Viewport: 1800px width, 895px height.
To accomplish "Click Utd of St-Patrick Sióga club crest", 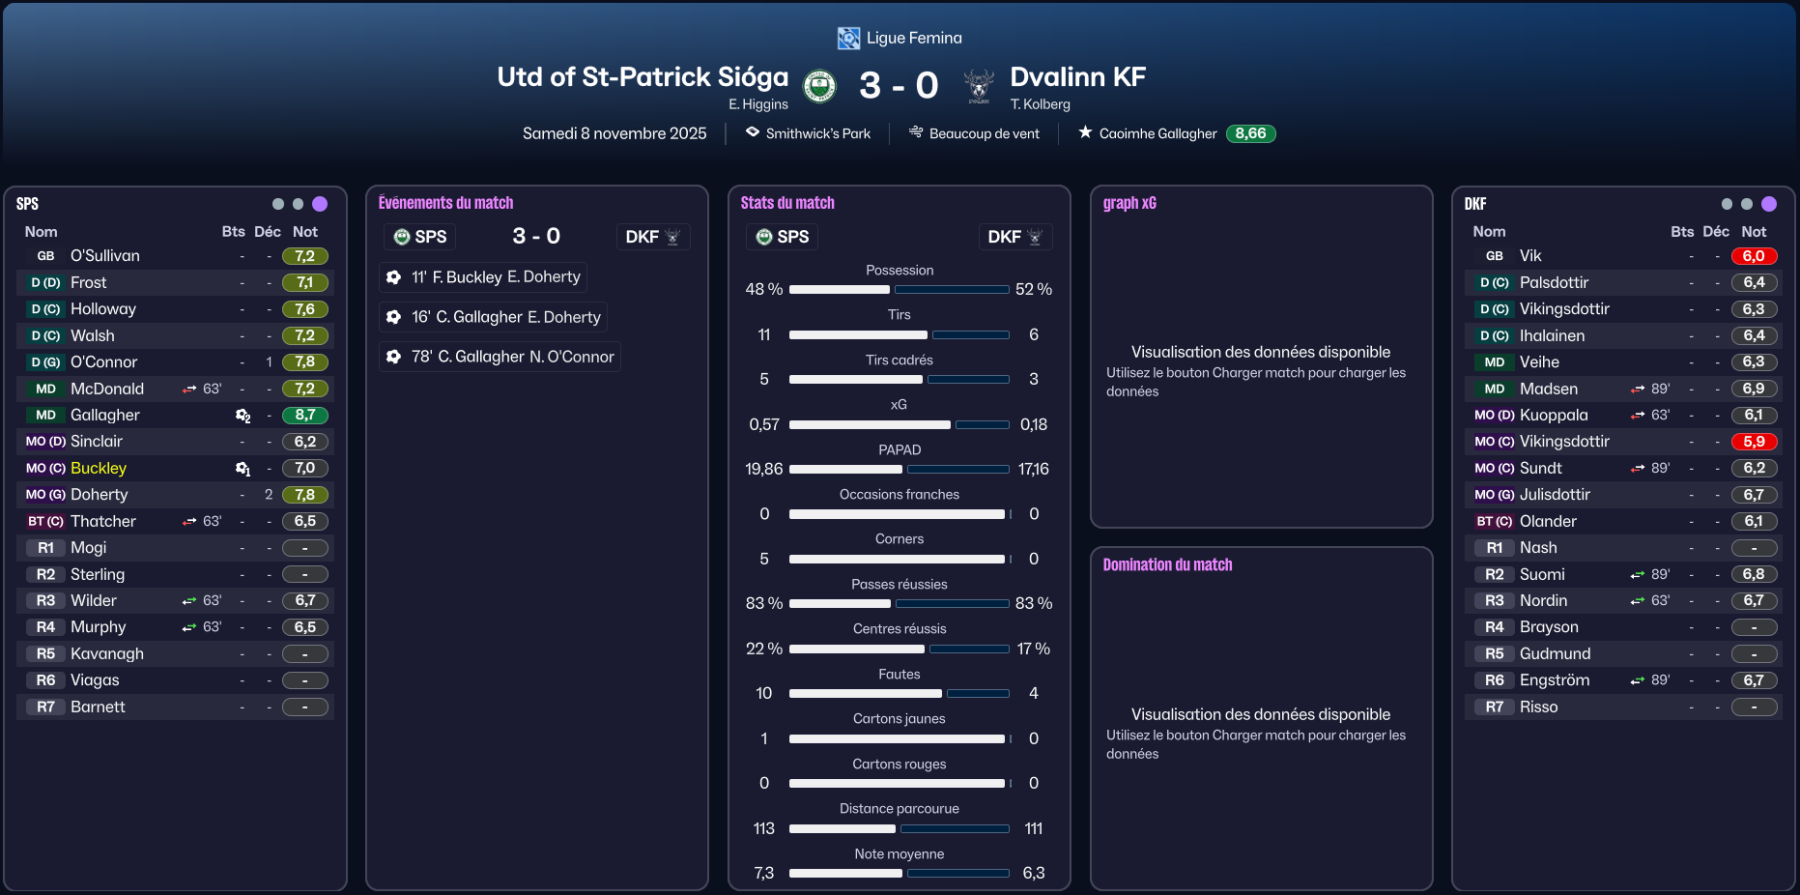I will tap(820, 86).
